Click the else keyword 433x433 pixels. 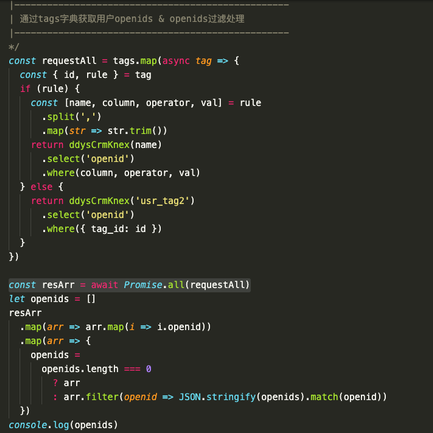click(41, 187)
